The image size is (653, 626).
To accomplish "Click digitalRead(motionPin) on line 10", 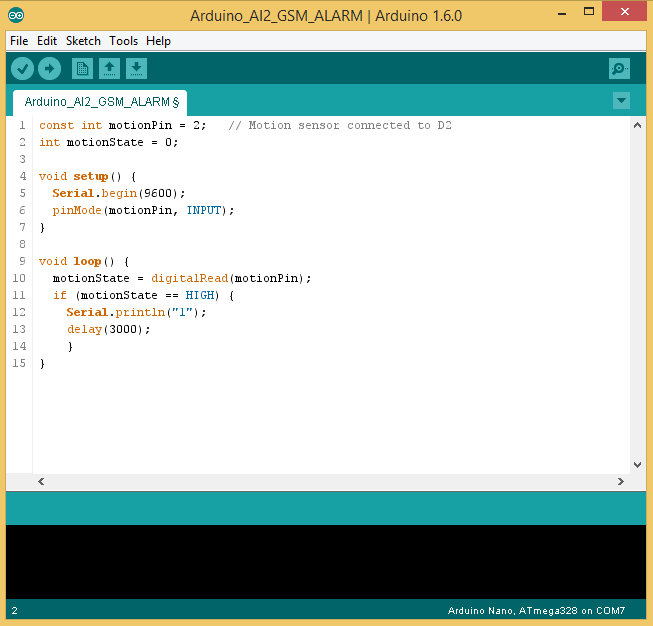I will [x=227, y=278].
